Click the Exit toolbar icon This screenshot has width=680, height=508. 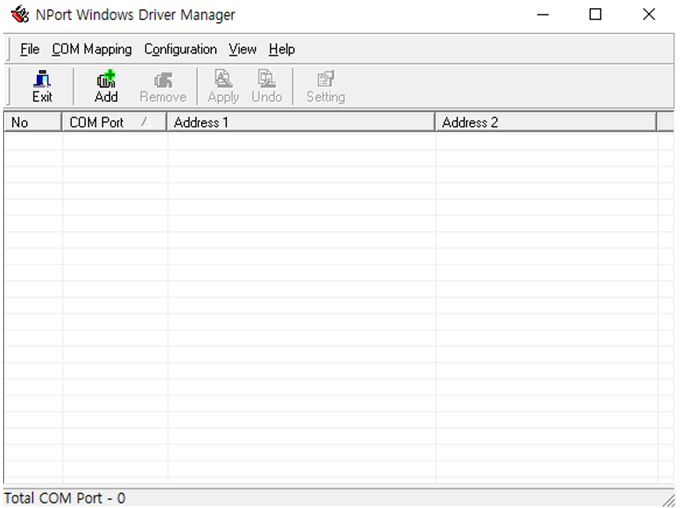pyautogui.click(x=42, y=86)
